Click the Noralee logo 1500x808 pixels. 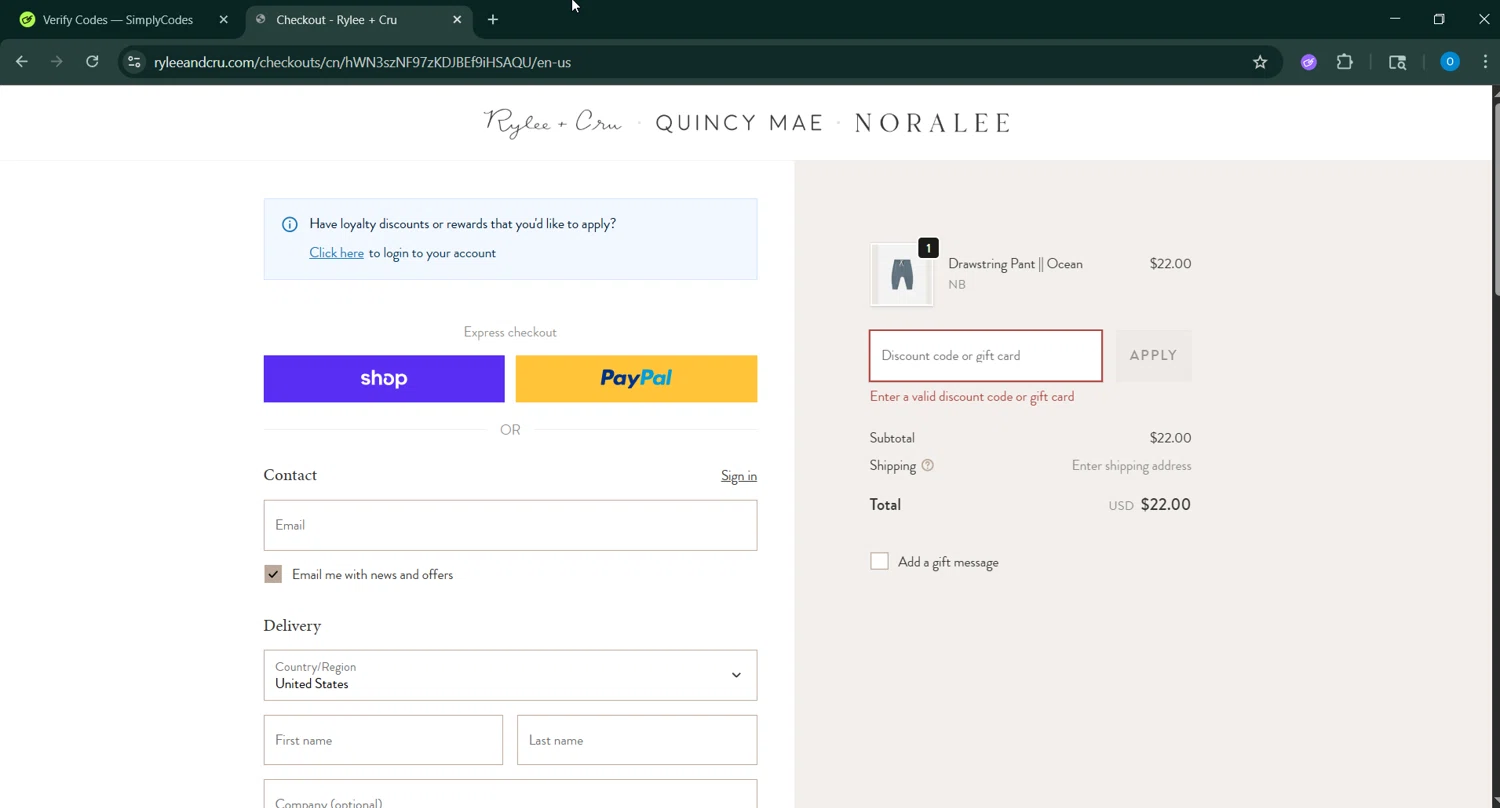point(933,123)
